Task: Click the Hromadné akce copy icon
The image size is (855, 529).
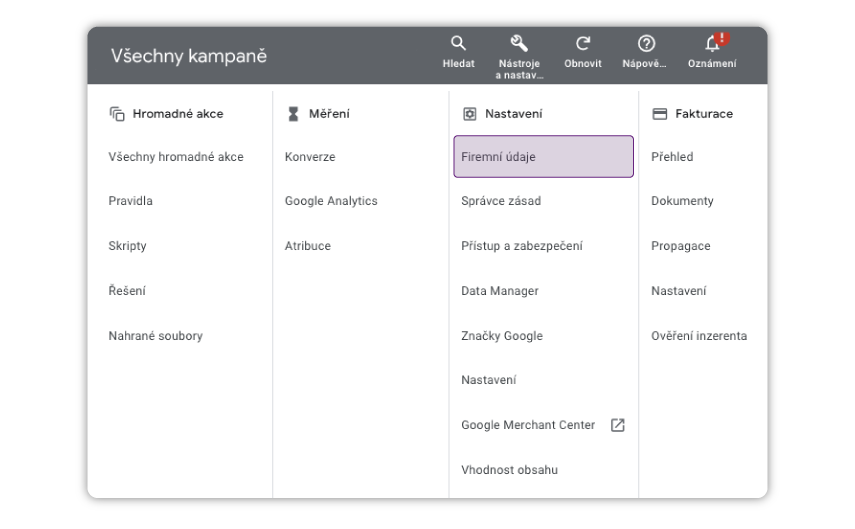Action: pyautogui.click(x=117, y=114)
